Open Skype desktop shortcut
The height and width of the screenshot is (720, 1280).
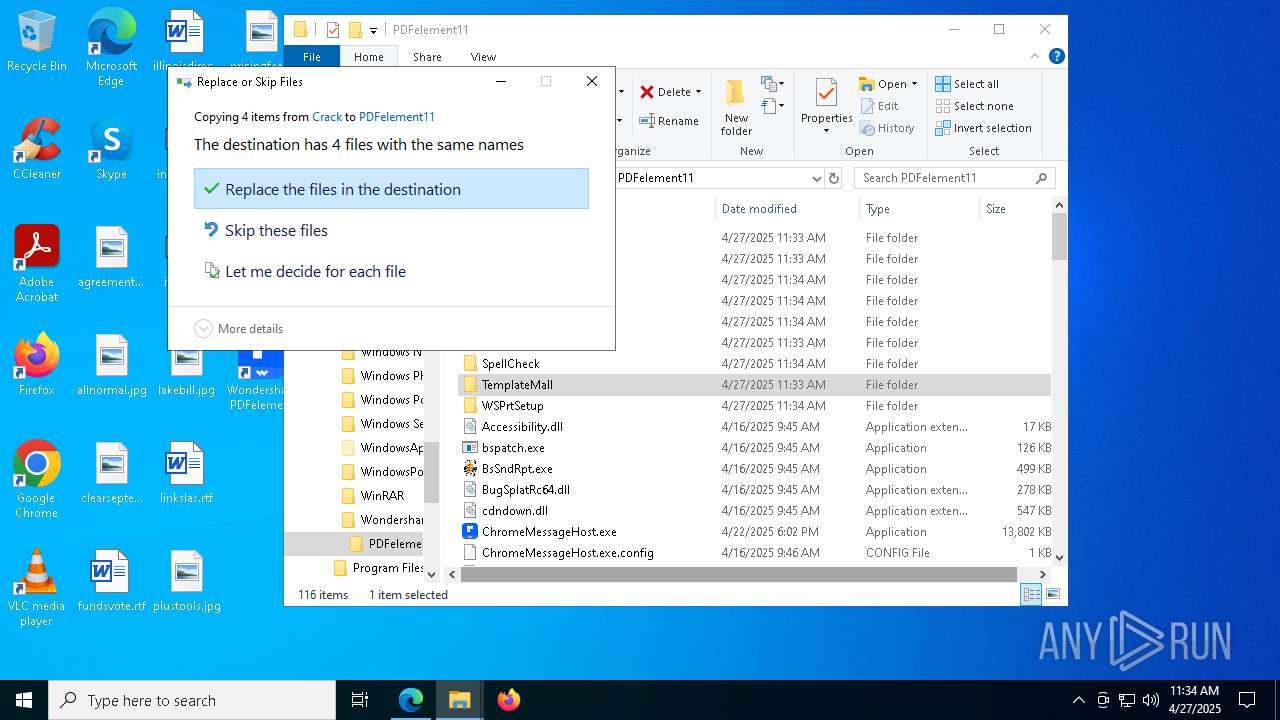111,149
